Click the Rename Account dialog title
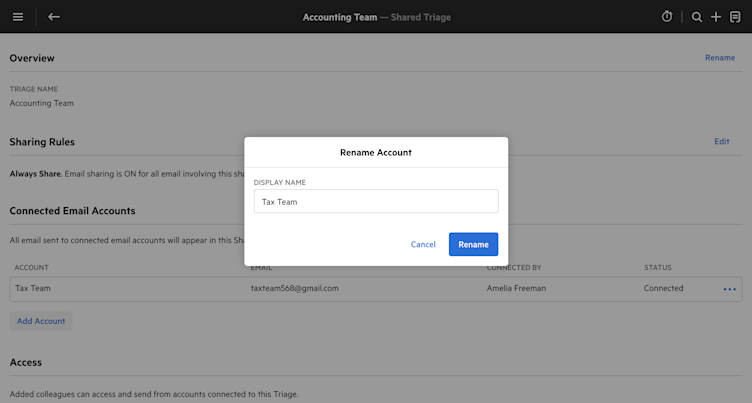 coord(376,152)
